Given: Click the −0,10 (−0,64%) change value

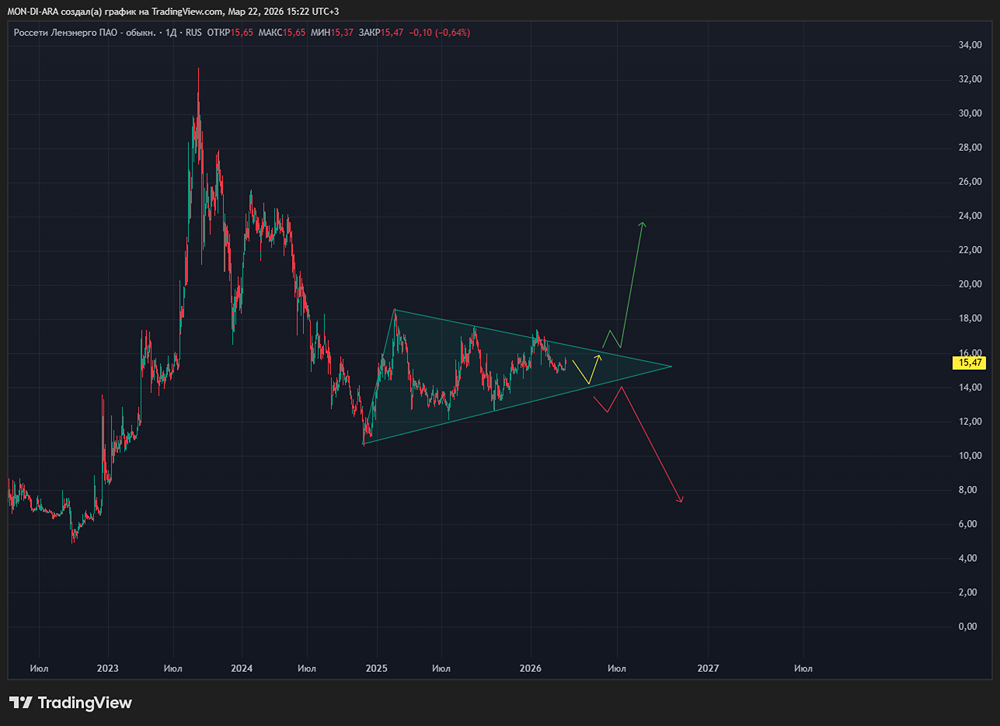Looking at the screenshot, I should [439, 33].
